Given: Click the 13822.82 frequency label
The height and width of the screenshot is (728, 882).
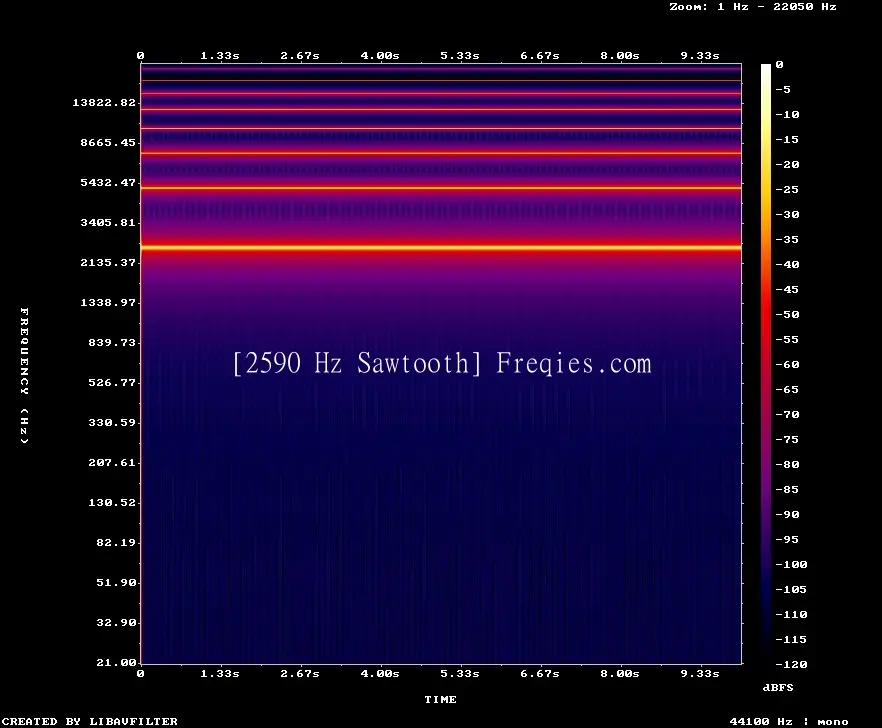Looking at the screenshot, I should 104,102.
